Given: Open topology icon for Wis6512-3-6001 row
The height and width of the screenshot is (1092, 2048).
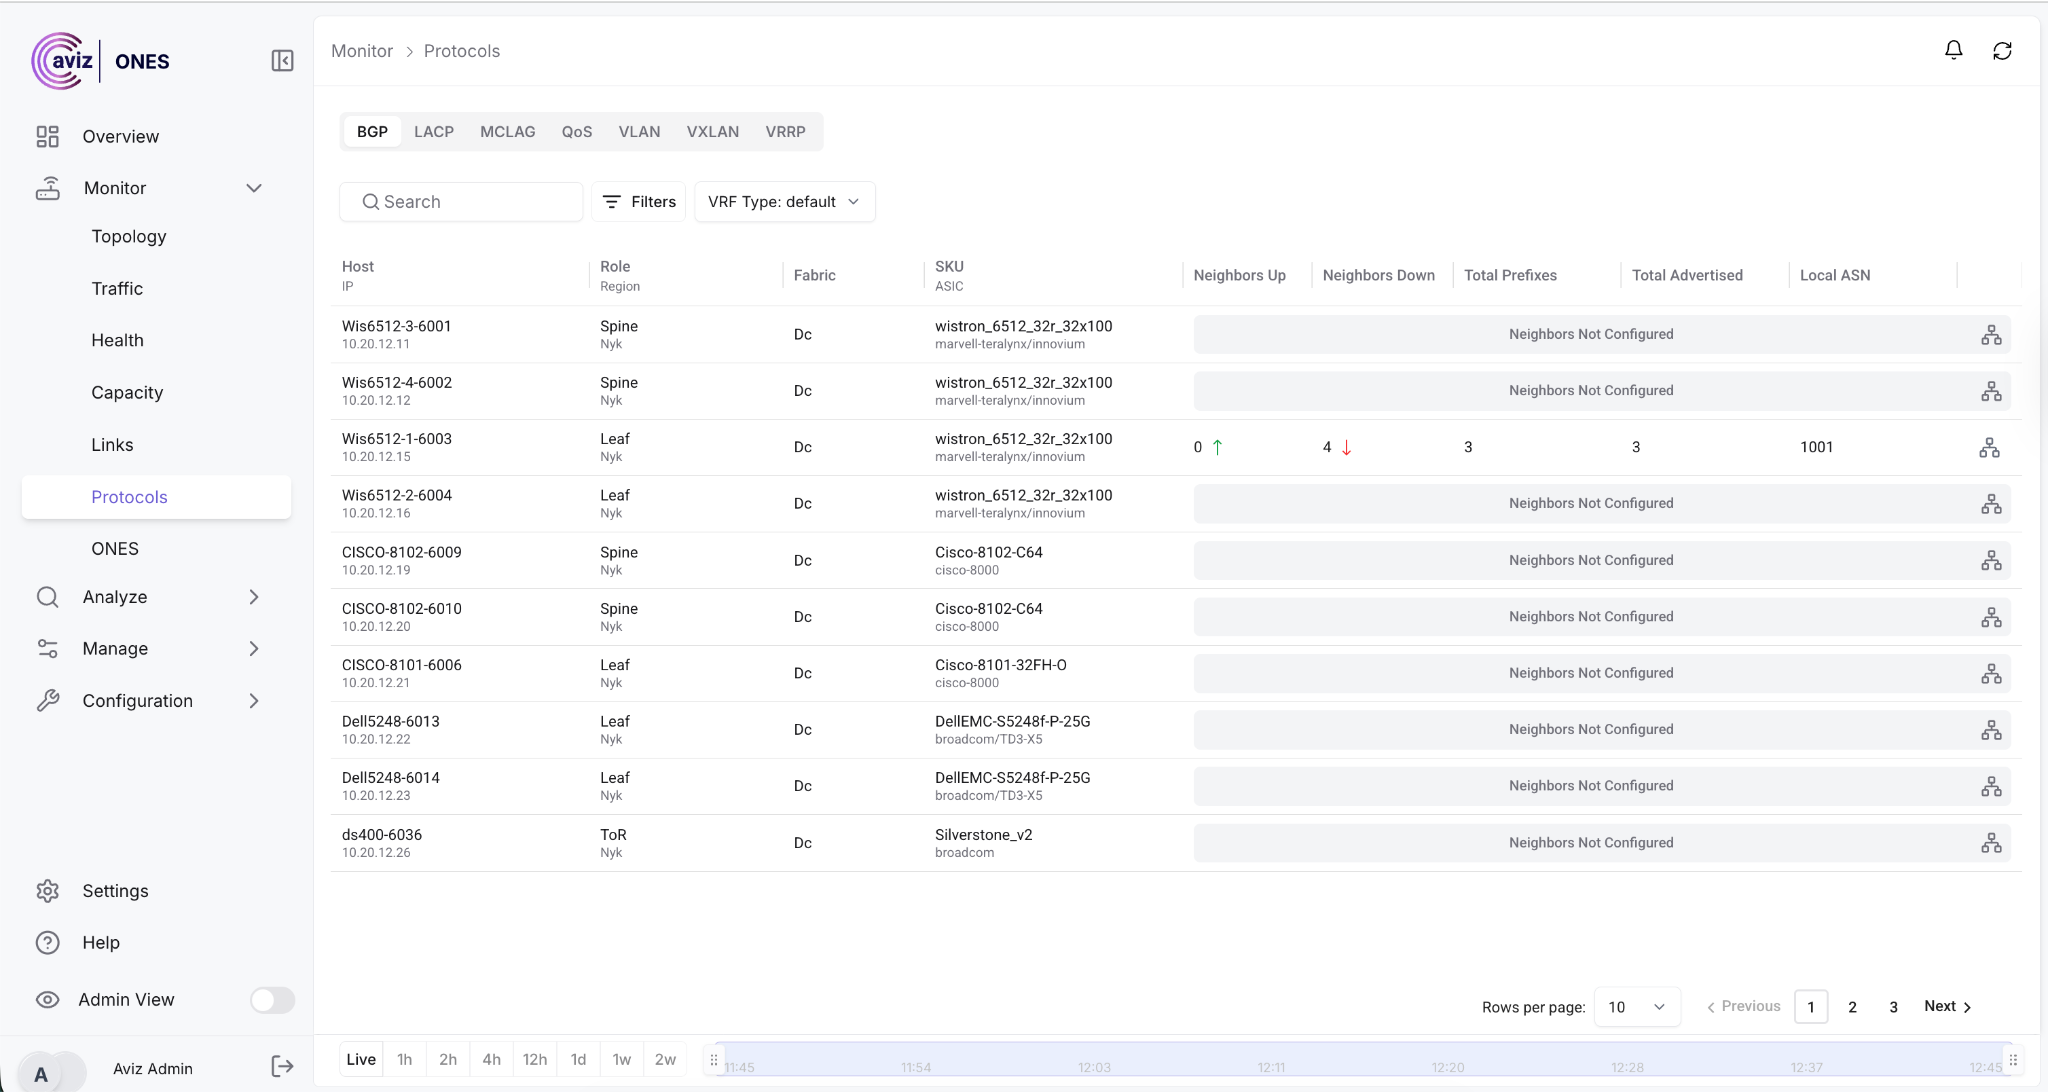Looking at the screenshot, I should pyautogui.click(x=1991, y=335).
